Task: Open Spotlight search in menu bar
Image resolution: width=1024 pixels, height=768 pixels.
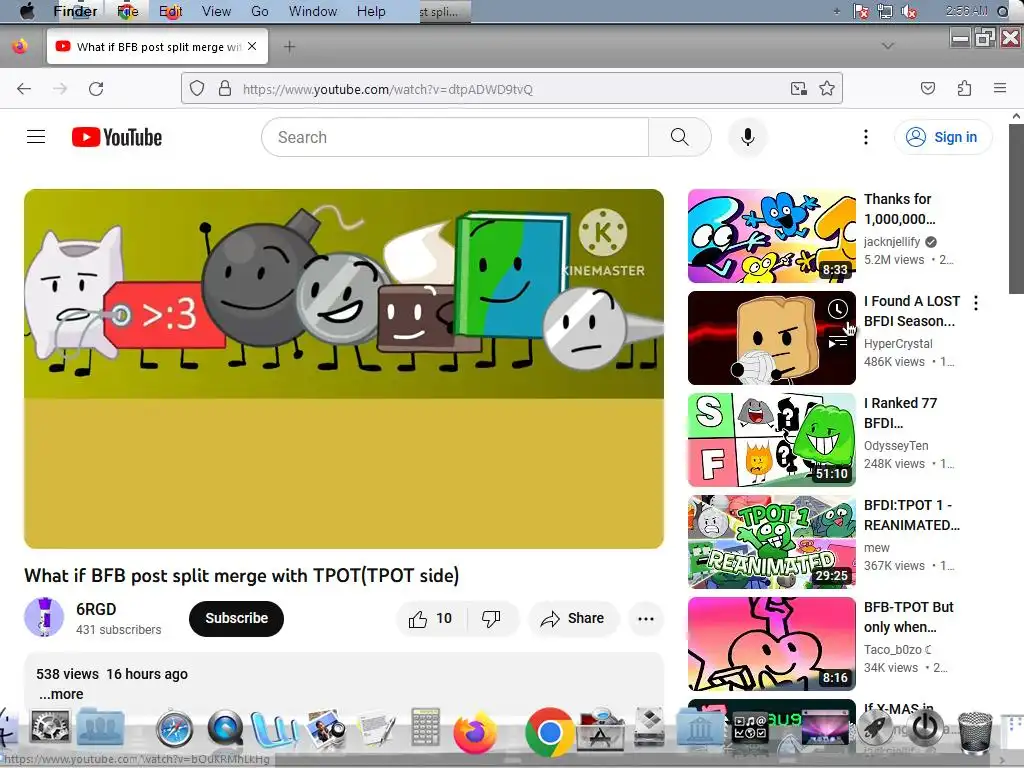Action: [x=1003, y=11]
